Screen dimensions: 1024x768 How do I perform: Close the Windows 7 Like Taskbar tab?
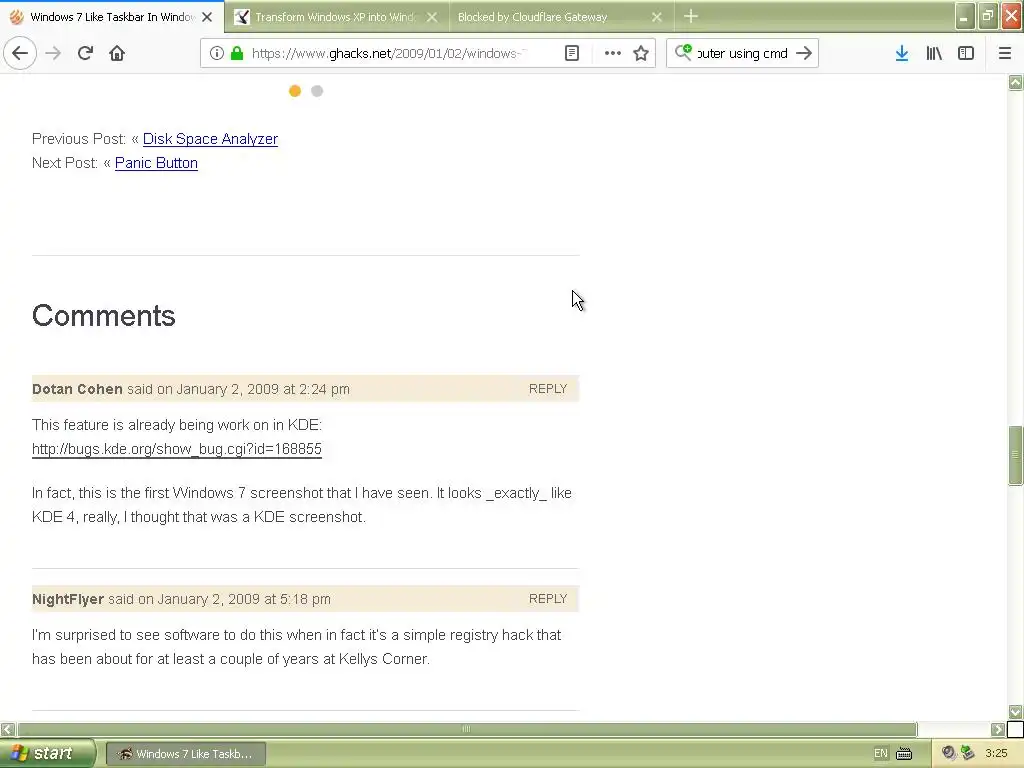pyautogui.click(x=207, y=17)
